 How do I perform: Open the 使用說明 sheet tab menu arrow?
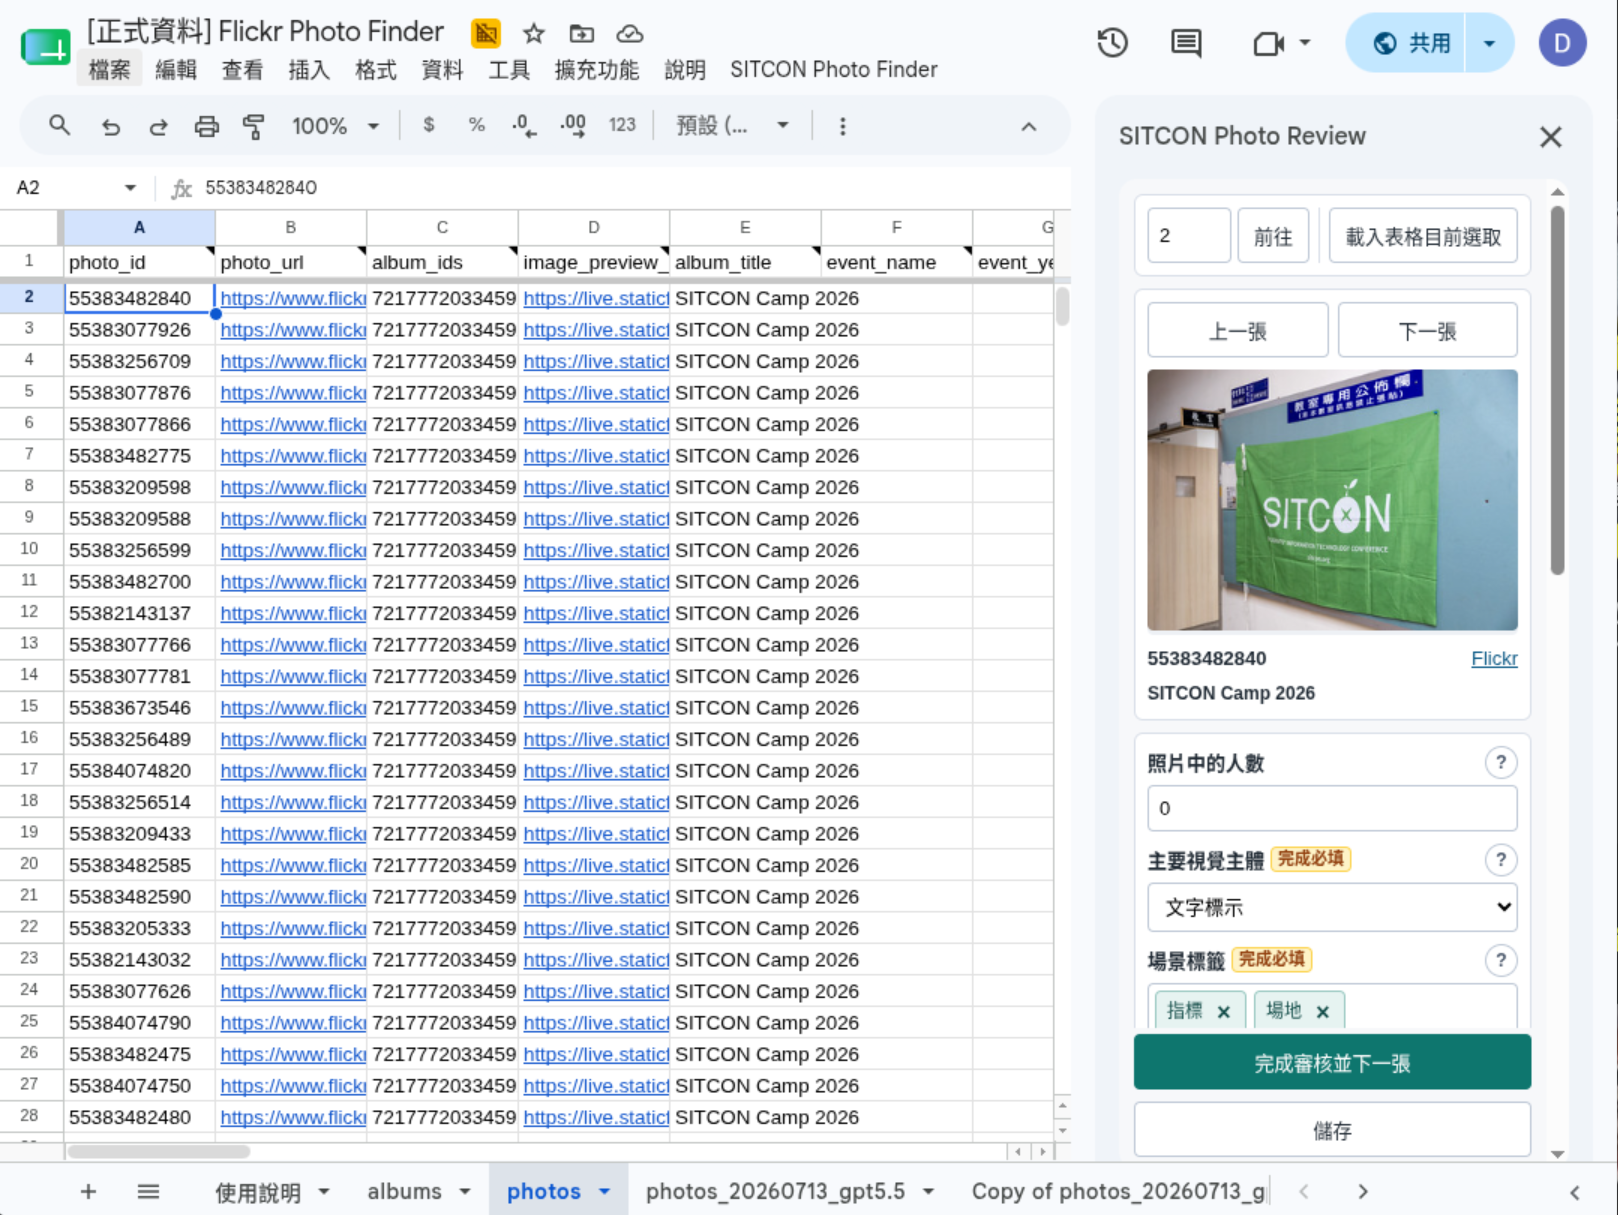click(x=324, y=1191)
